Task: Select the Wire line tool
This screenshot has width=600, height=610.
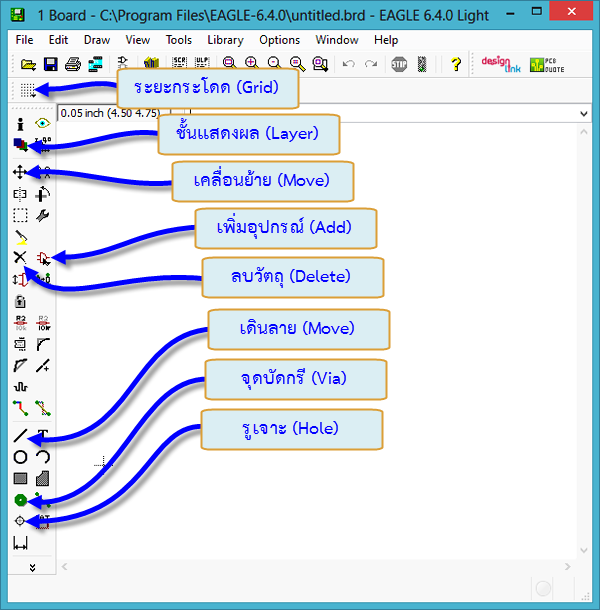Action: [x=20, y=435]
